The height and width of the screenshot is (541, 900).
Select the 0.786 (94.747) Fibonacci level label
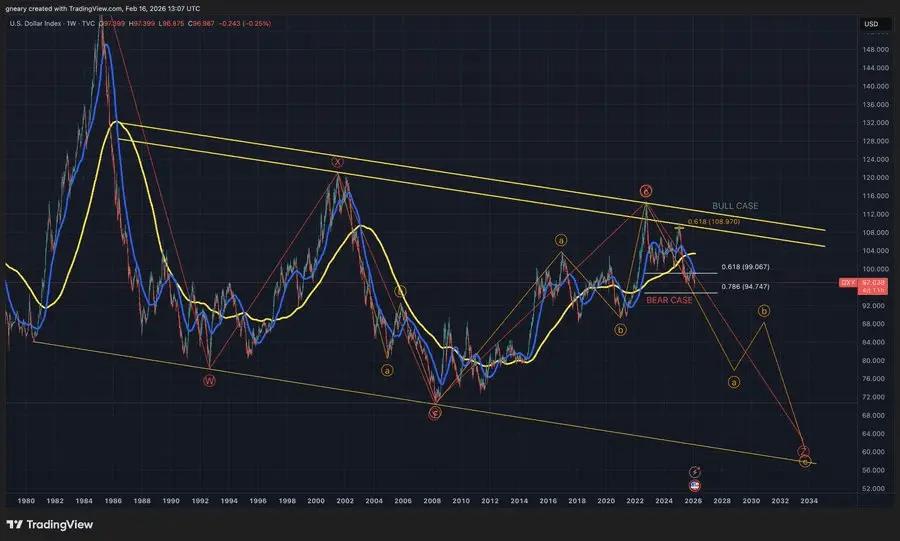(x=744, y=287)
